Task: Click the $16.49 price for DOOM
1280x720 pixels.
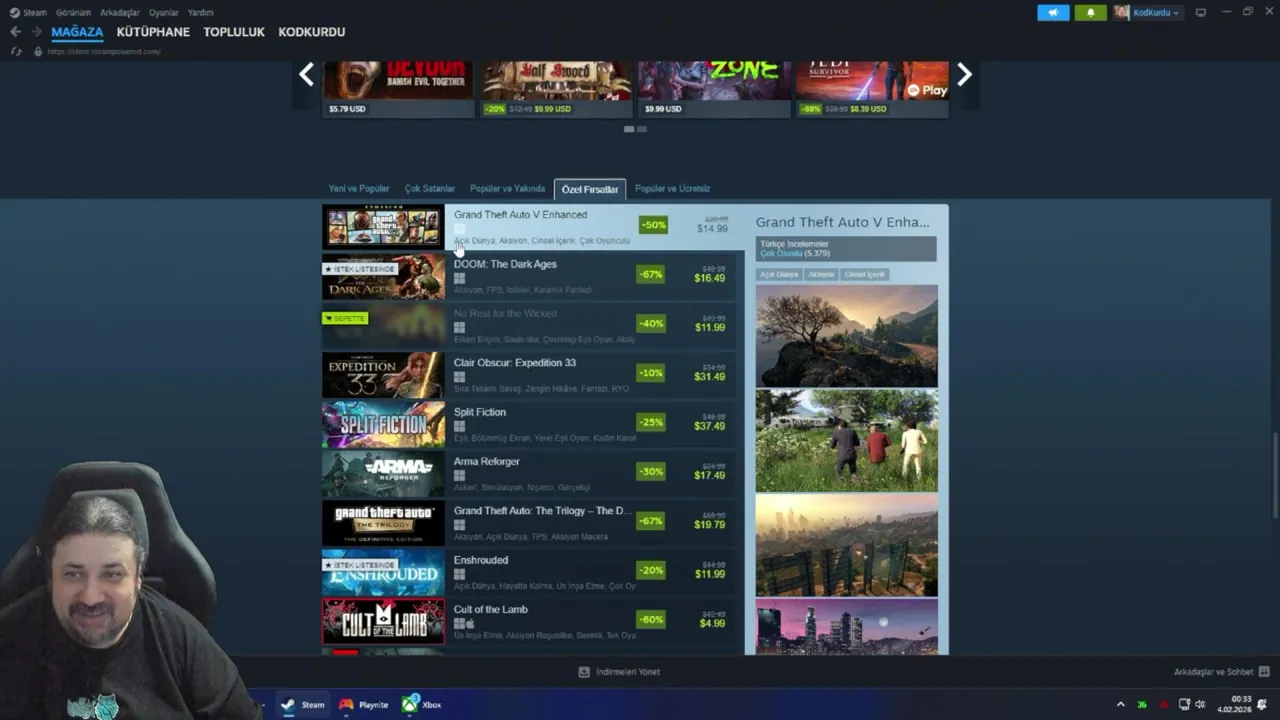Action: [710, 278]
